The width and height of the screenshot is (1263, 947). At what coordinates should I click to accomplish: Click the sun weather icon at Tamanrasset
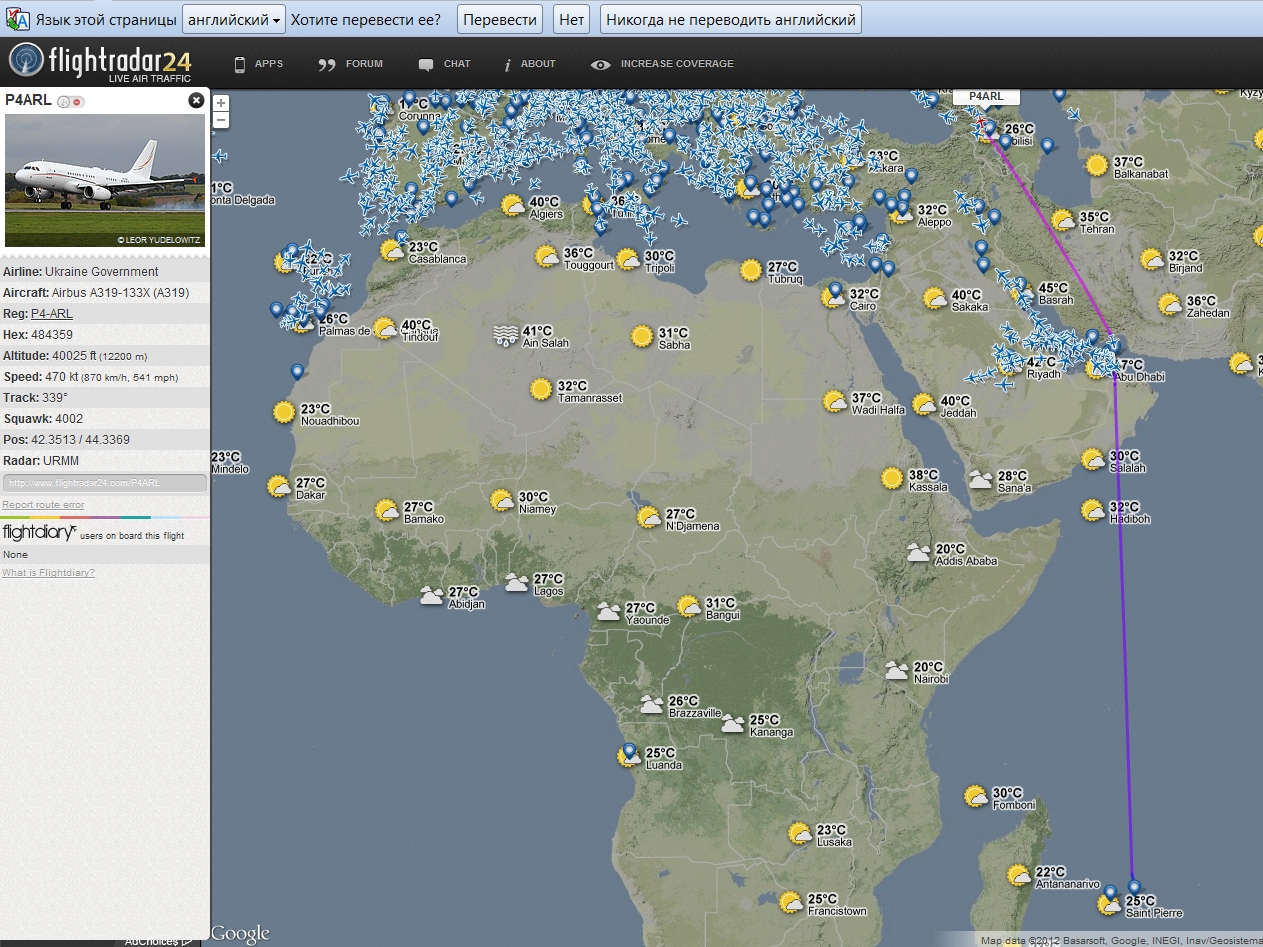(541, 389)
